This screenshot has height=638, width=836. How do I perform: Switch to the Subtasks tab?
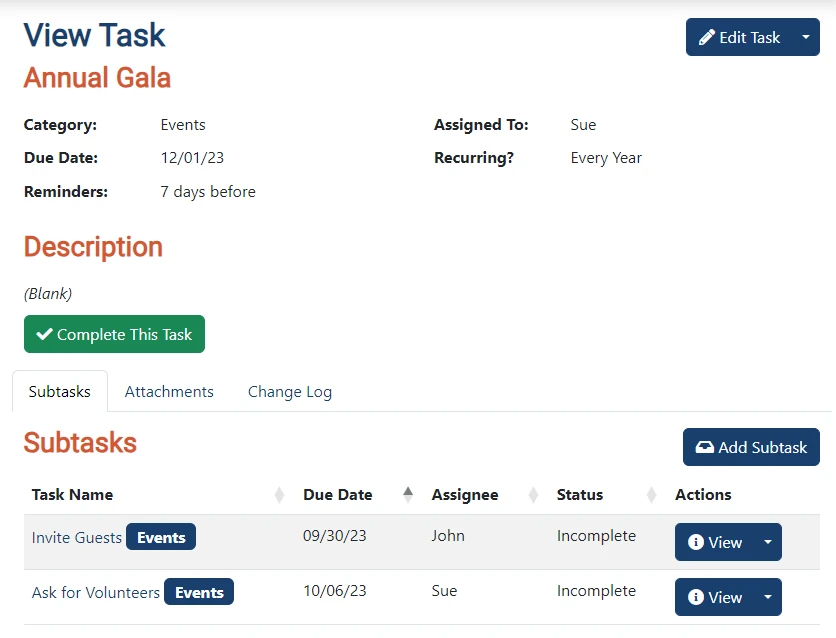click(x=60, y=391)
